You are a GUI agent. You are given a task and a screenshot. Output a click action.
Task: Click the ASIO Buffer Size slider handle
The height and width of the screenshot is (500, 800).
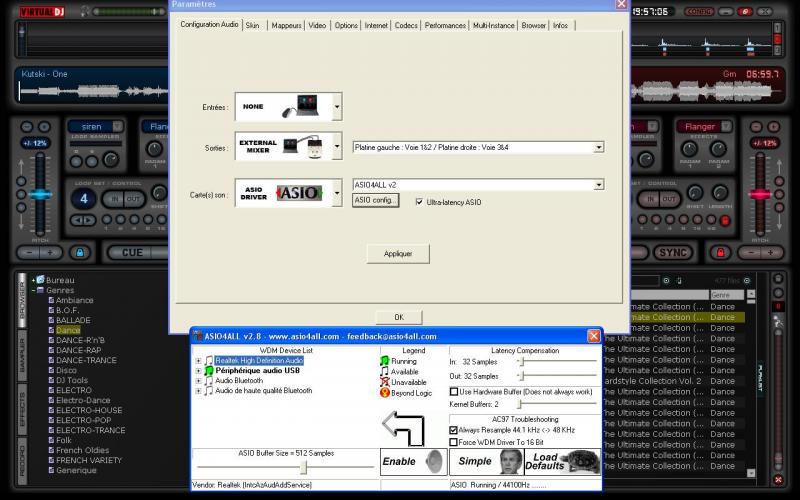pyautogui.click(x=304, y=467)
